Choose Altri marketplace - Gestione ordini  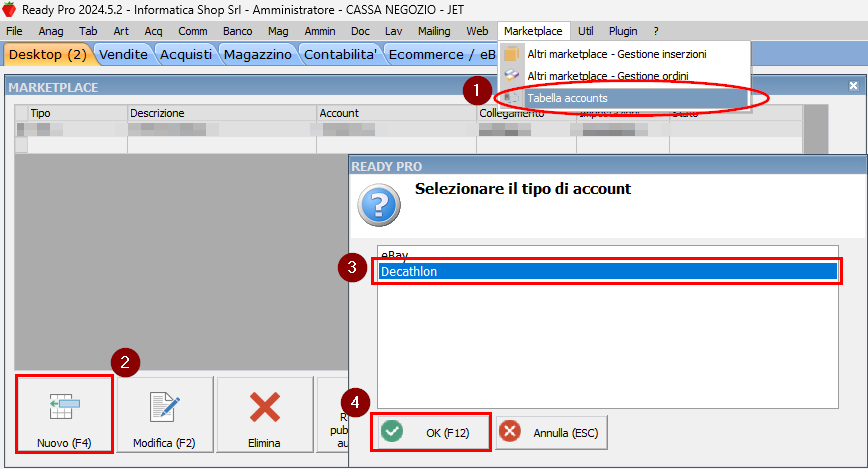coord(624,76)
